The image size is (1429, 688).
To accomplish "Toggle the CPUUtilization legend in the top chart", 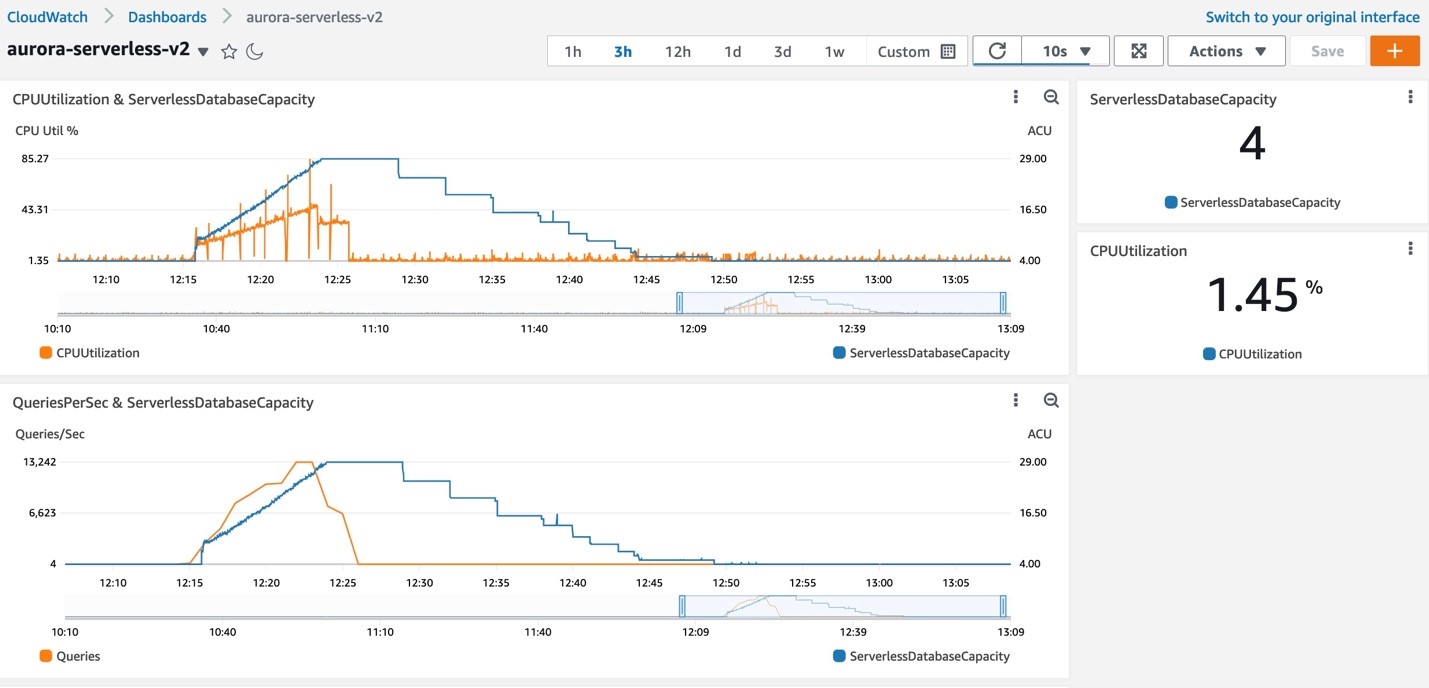I will (x=95, y=353).
